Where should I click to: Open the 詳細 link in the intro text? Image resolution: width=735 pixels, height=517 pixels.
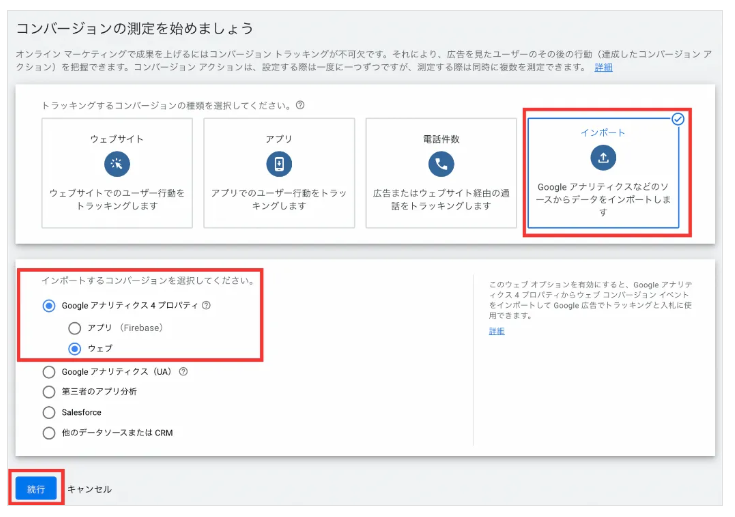[x=603, y=67]
